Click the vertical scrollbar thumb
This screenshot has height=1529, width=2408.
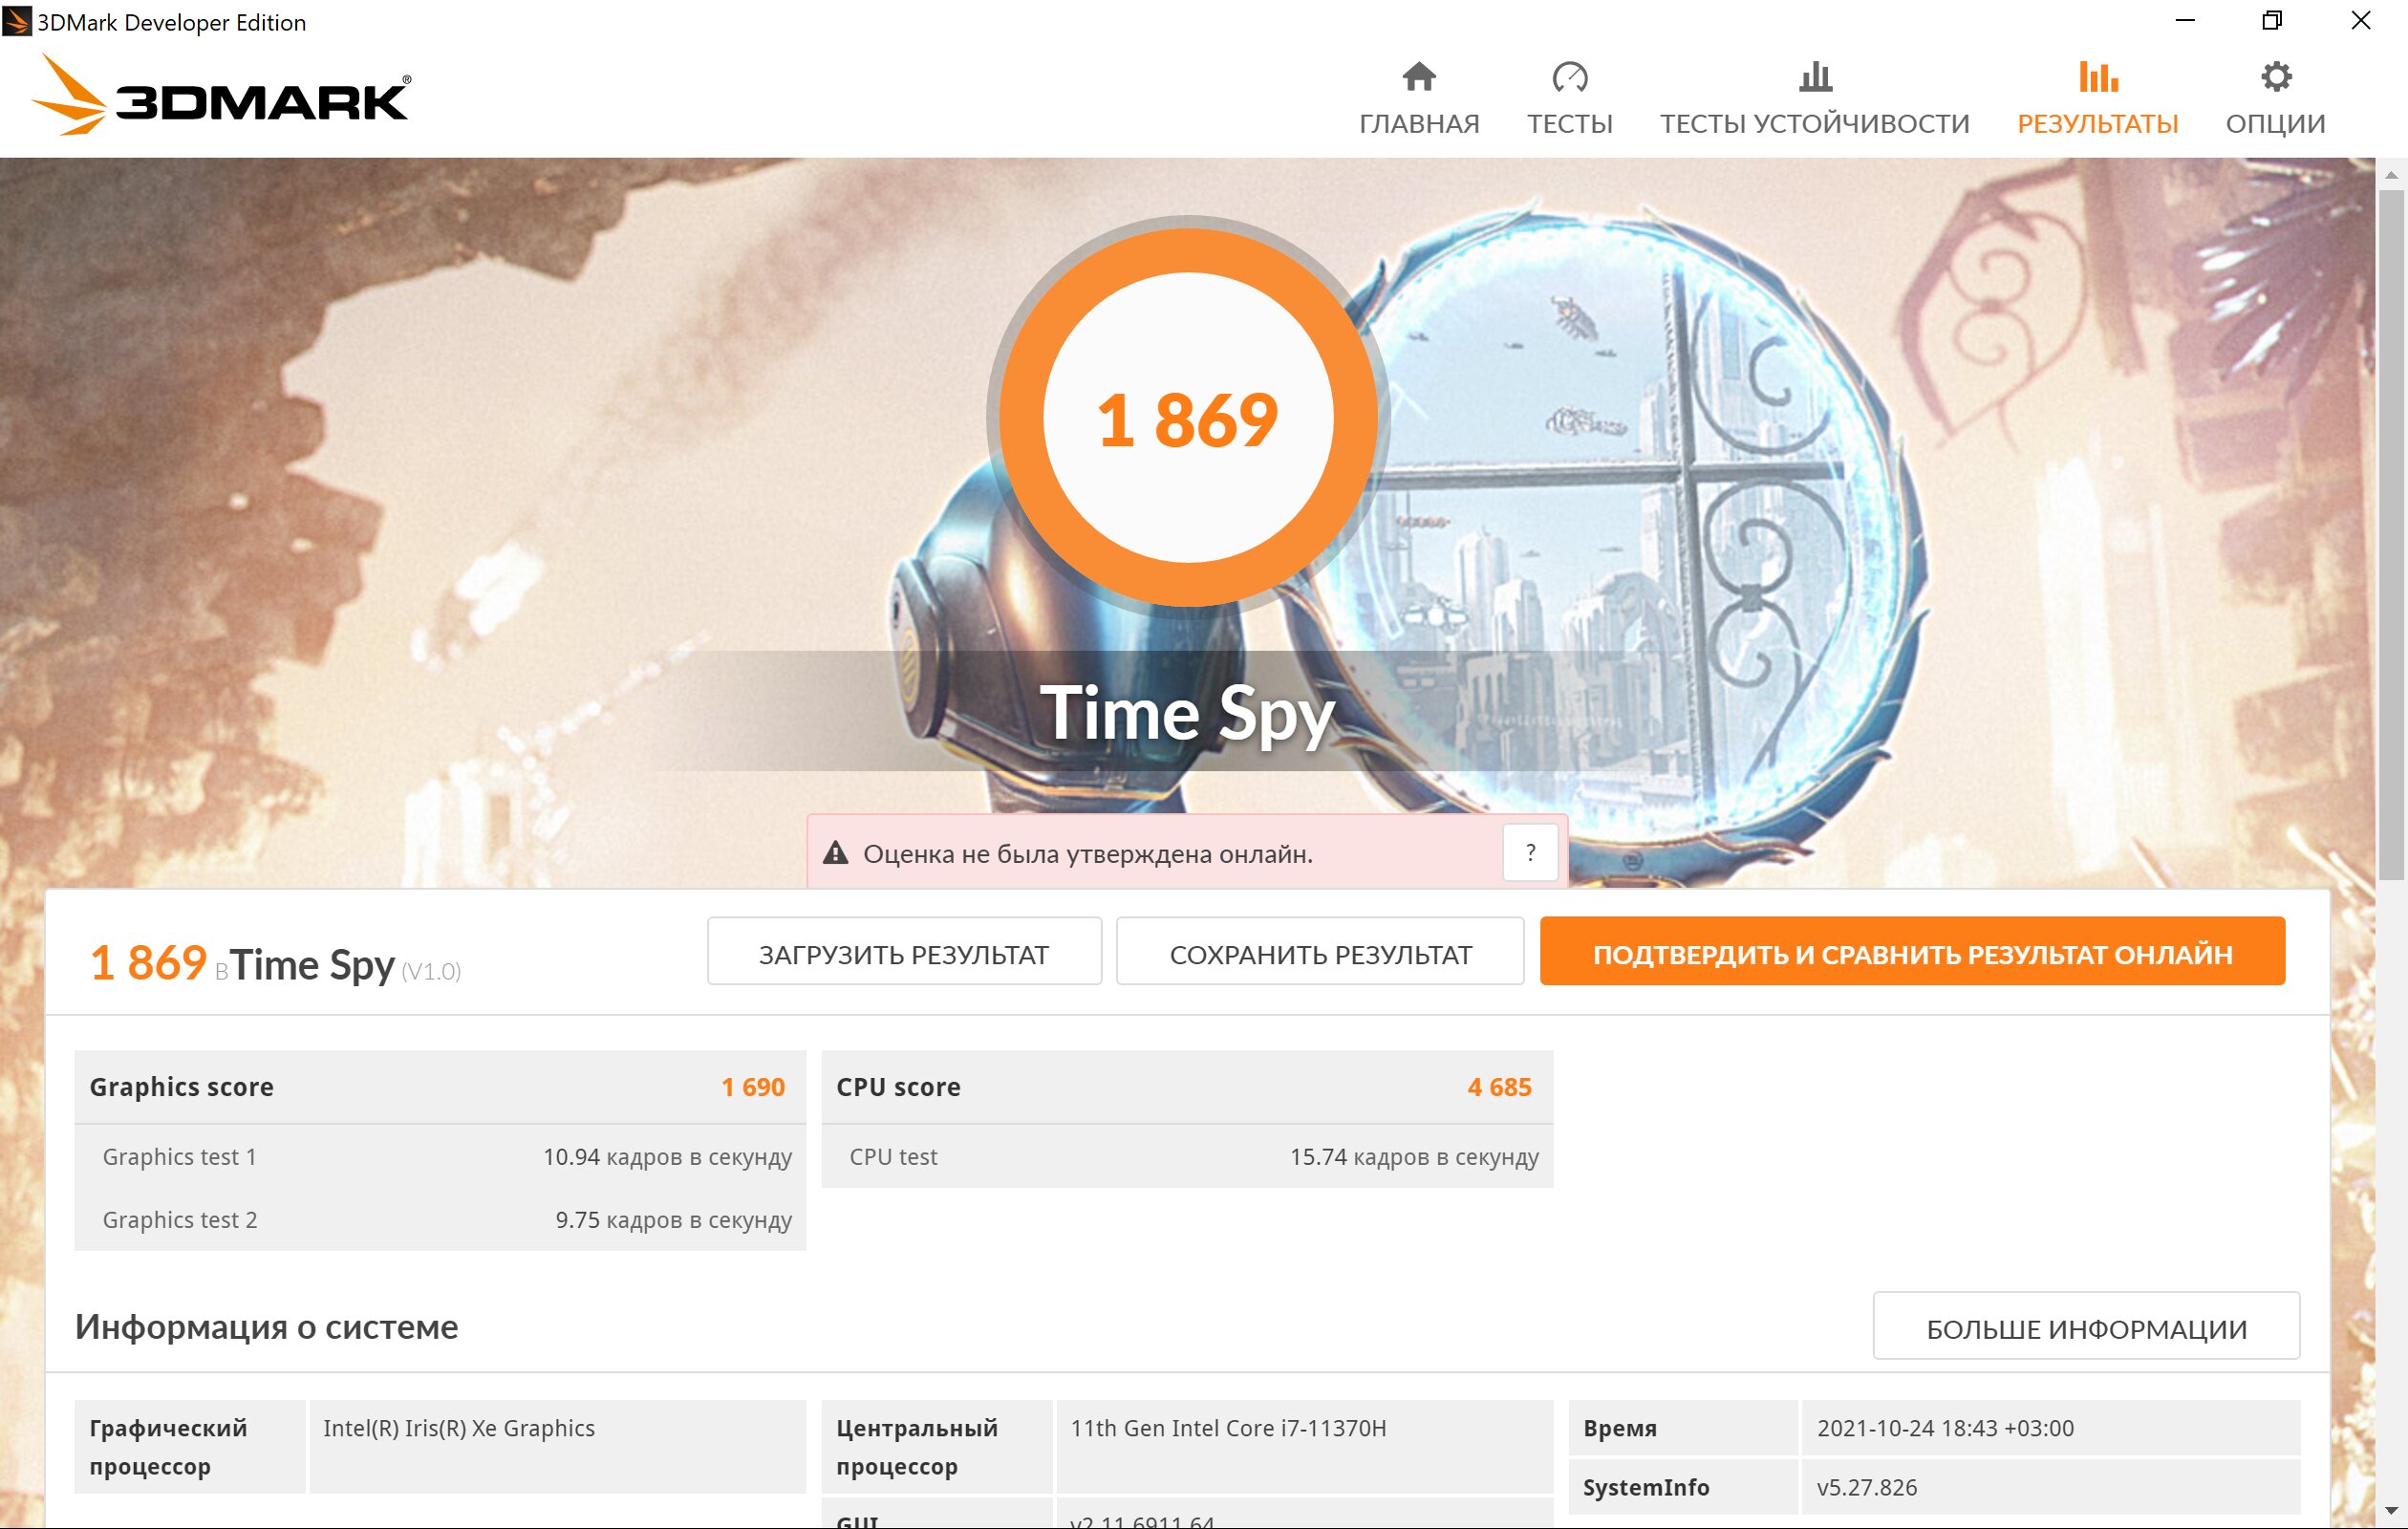pos(2391,535)
